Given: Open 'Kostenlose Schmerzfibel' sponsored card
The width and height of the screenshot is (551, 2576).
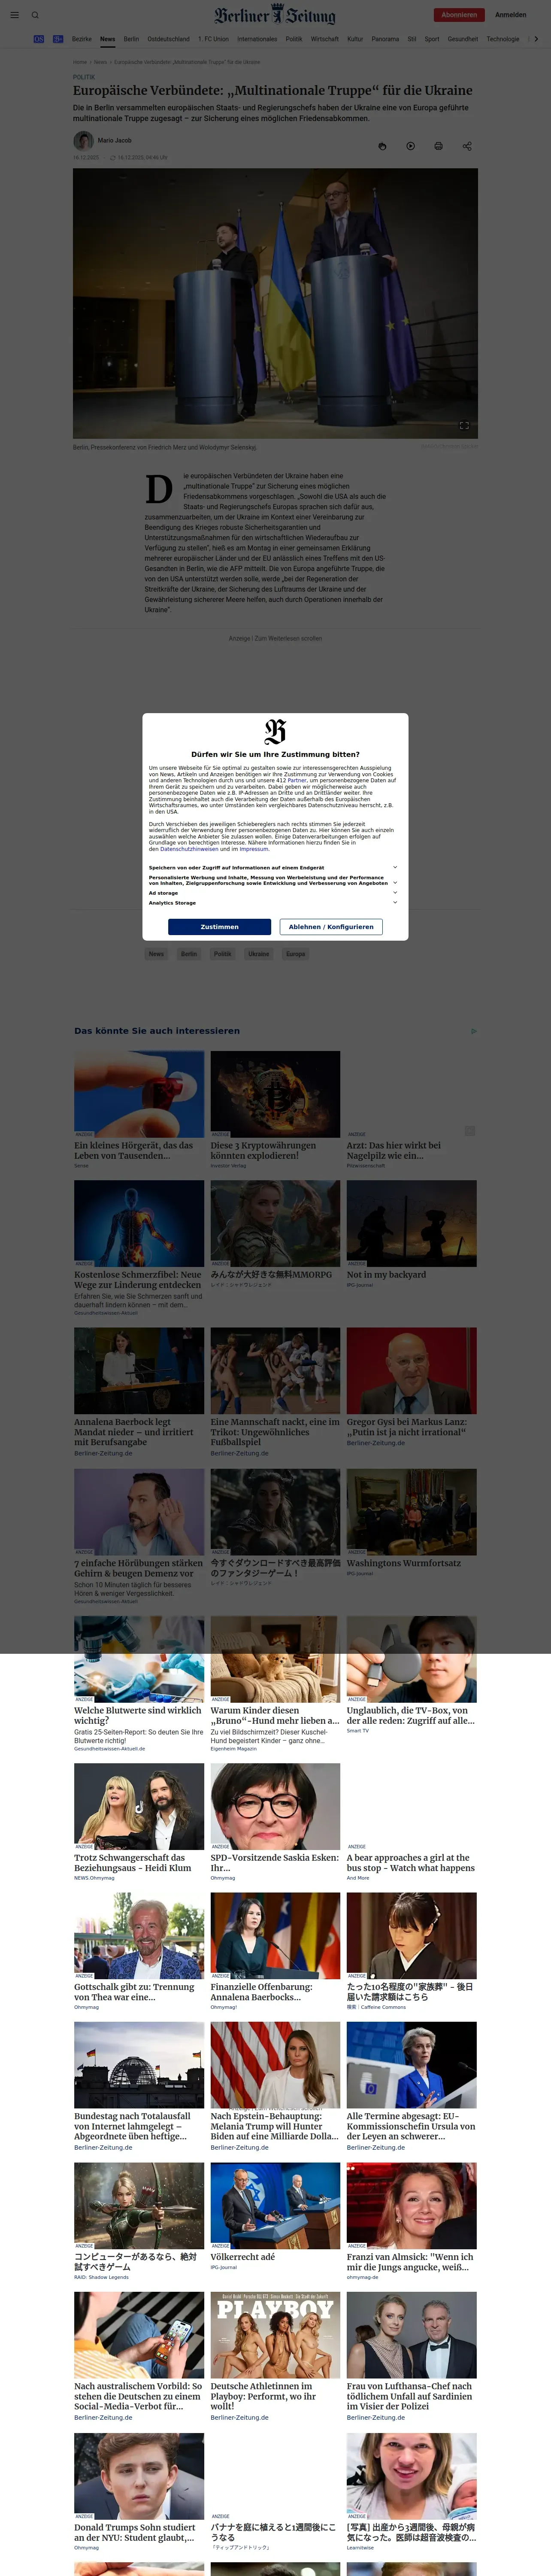Looking at the screenshot, I should 139,1248.
